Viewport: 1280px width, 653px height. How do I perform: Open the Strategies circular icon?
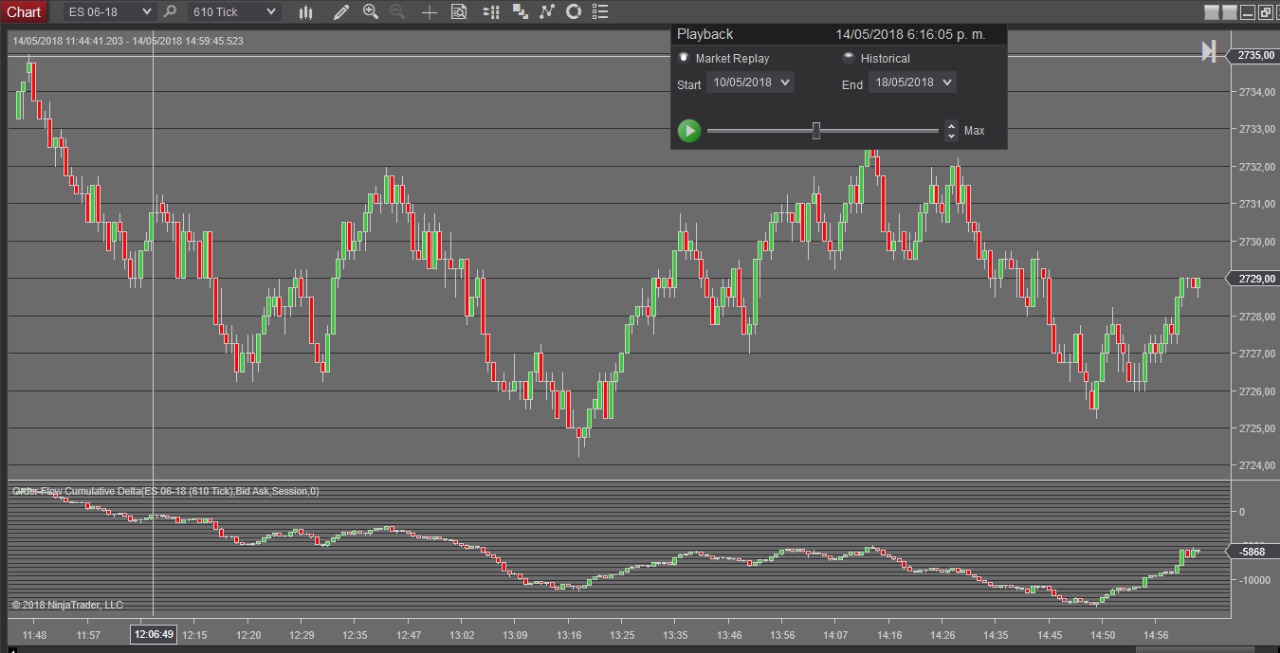(573, 12)
